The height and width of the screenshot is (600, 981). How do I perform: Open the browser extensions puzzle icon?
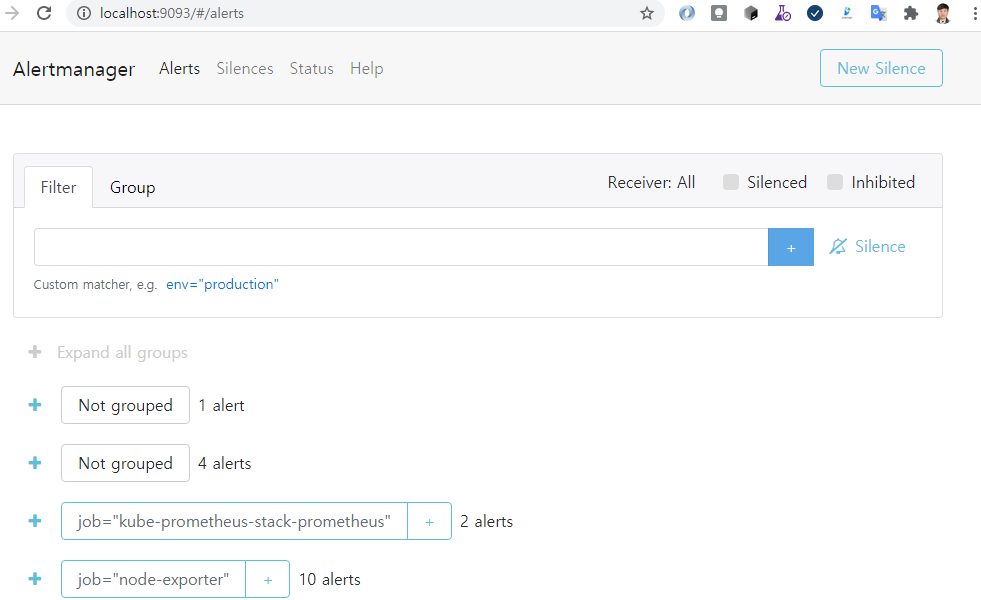click(x=910, y=14)
